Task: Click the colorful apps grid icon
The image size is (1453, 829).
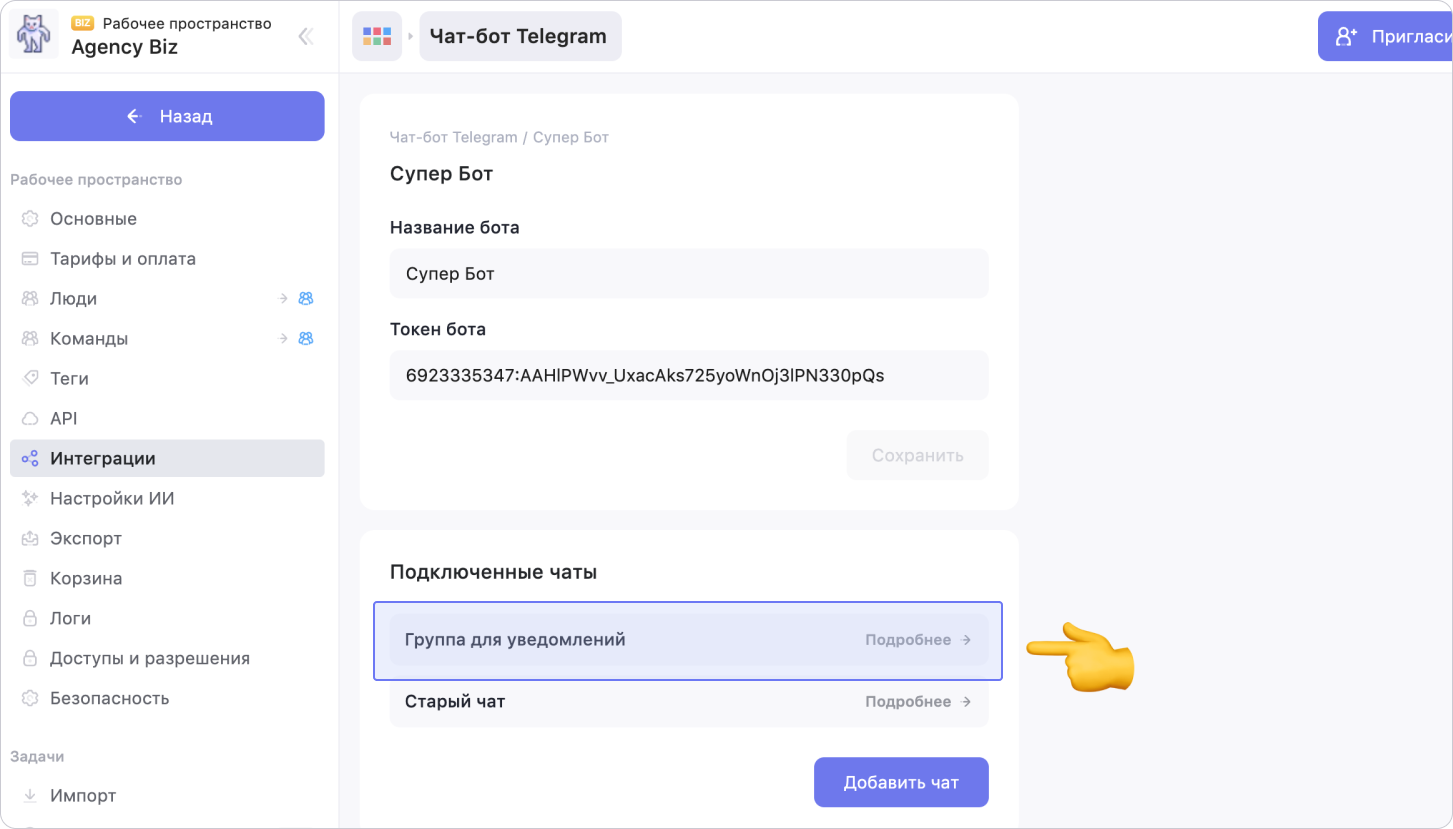Action: coord(377,37)
